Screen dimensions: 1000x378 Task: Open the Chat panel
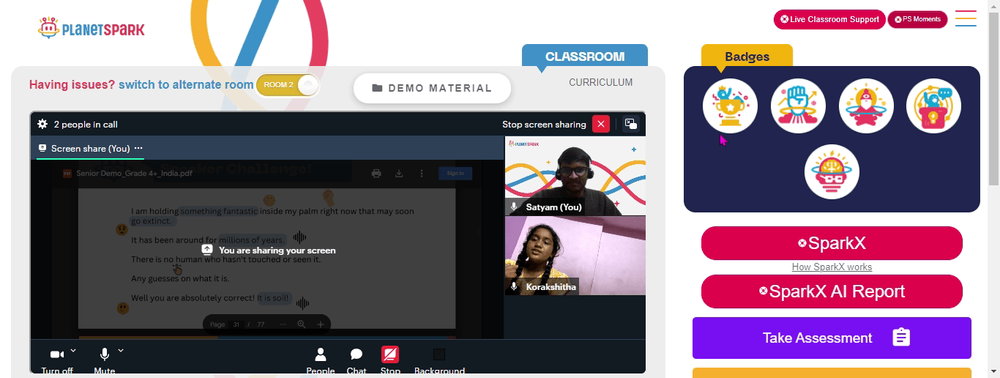[x=357, y=360]
